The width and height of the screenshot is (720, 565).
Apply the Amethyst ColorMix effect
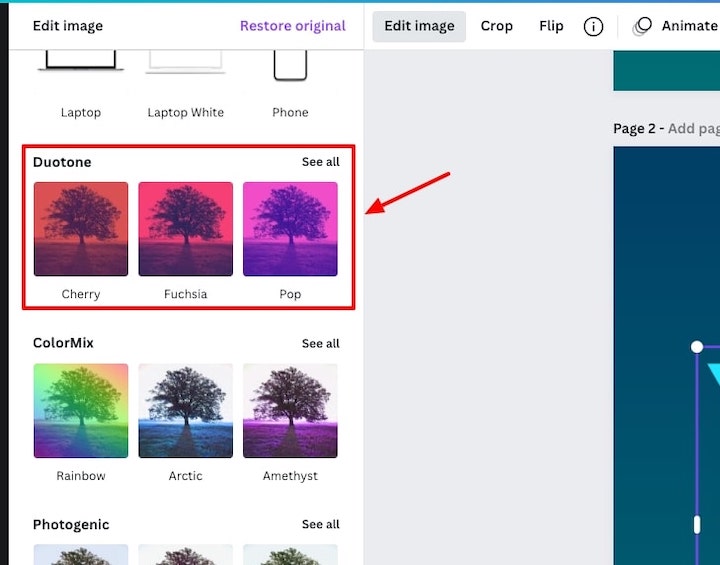click(290, 411)
